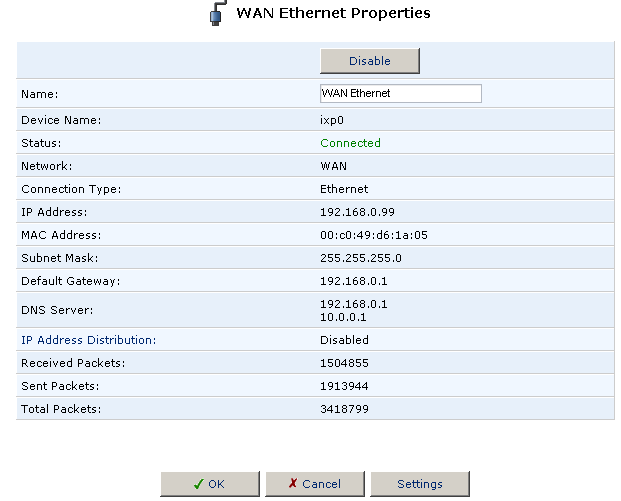The image size is (621, 501).
Task: Click the red X icon on Cancel
Action: click(x=292, y=484)
